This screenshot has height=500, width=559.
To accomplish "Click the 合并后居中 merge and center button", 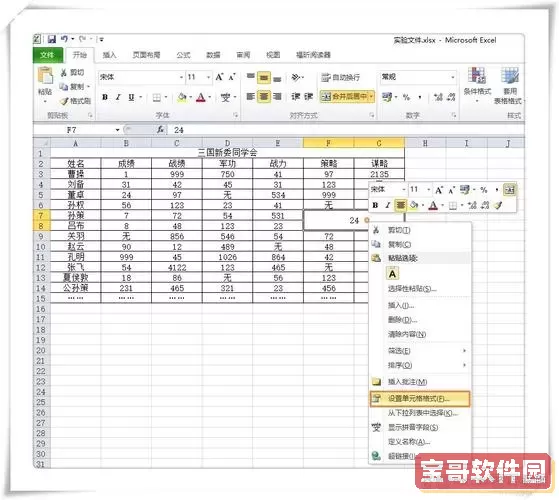I will point(344,97).
